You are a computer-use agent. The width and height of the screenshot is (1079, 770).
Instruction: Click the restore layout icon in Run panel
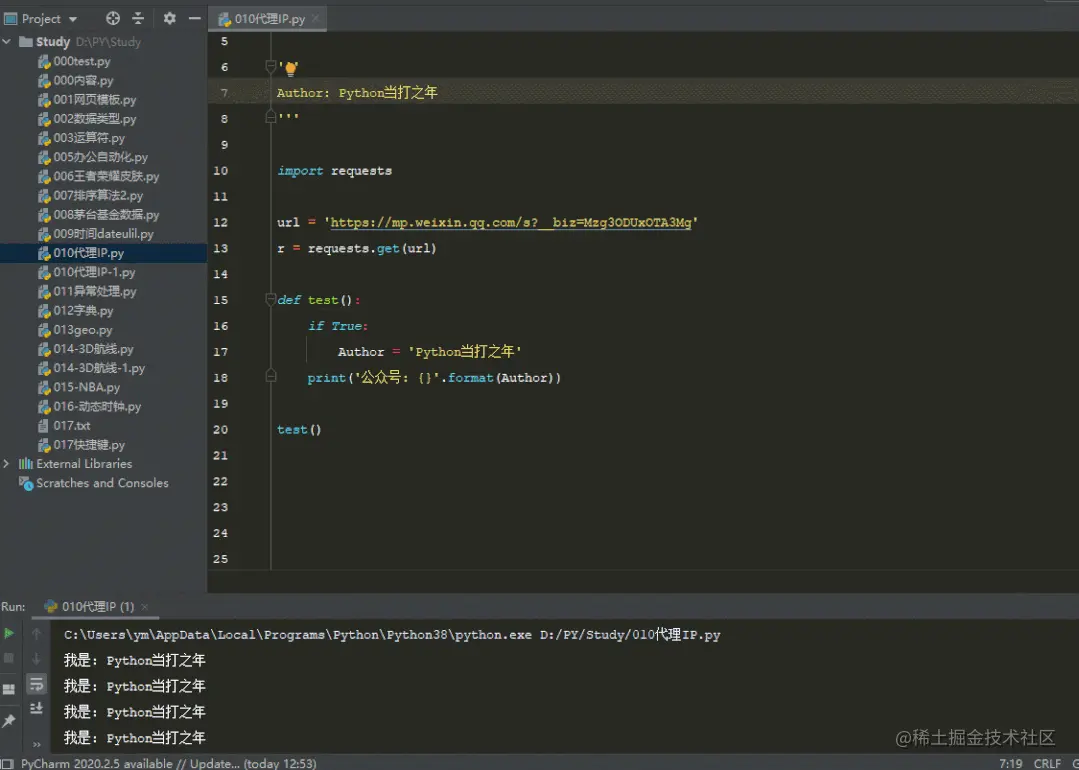pos(9,689)
